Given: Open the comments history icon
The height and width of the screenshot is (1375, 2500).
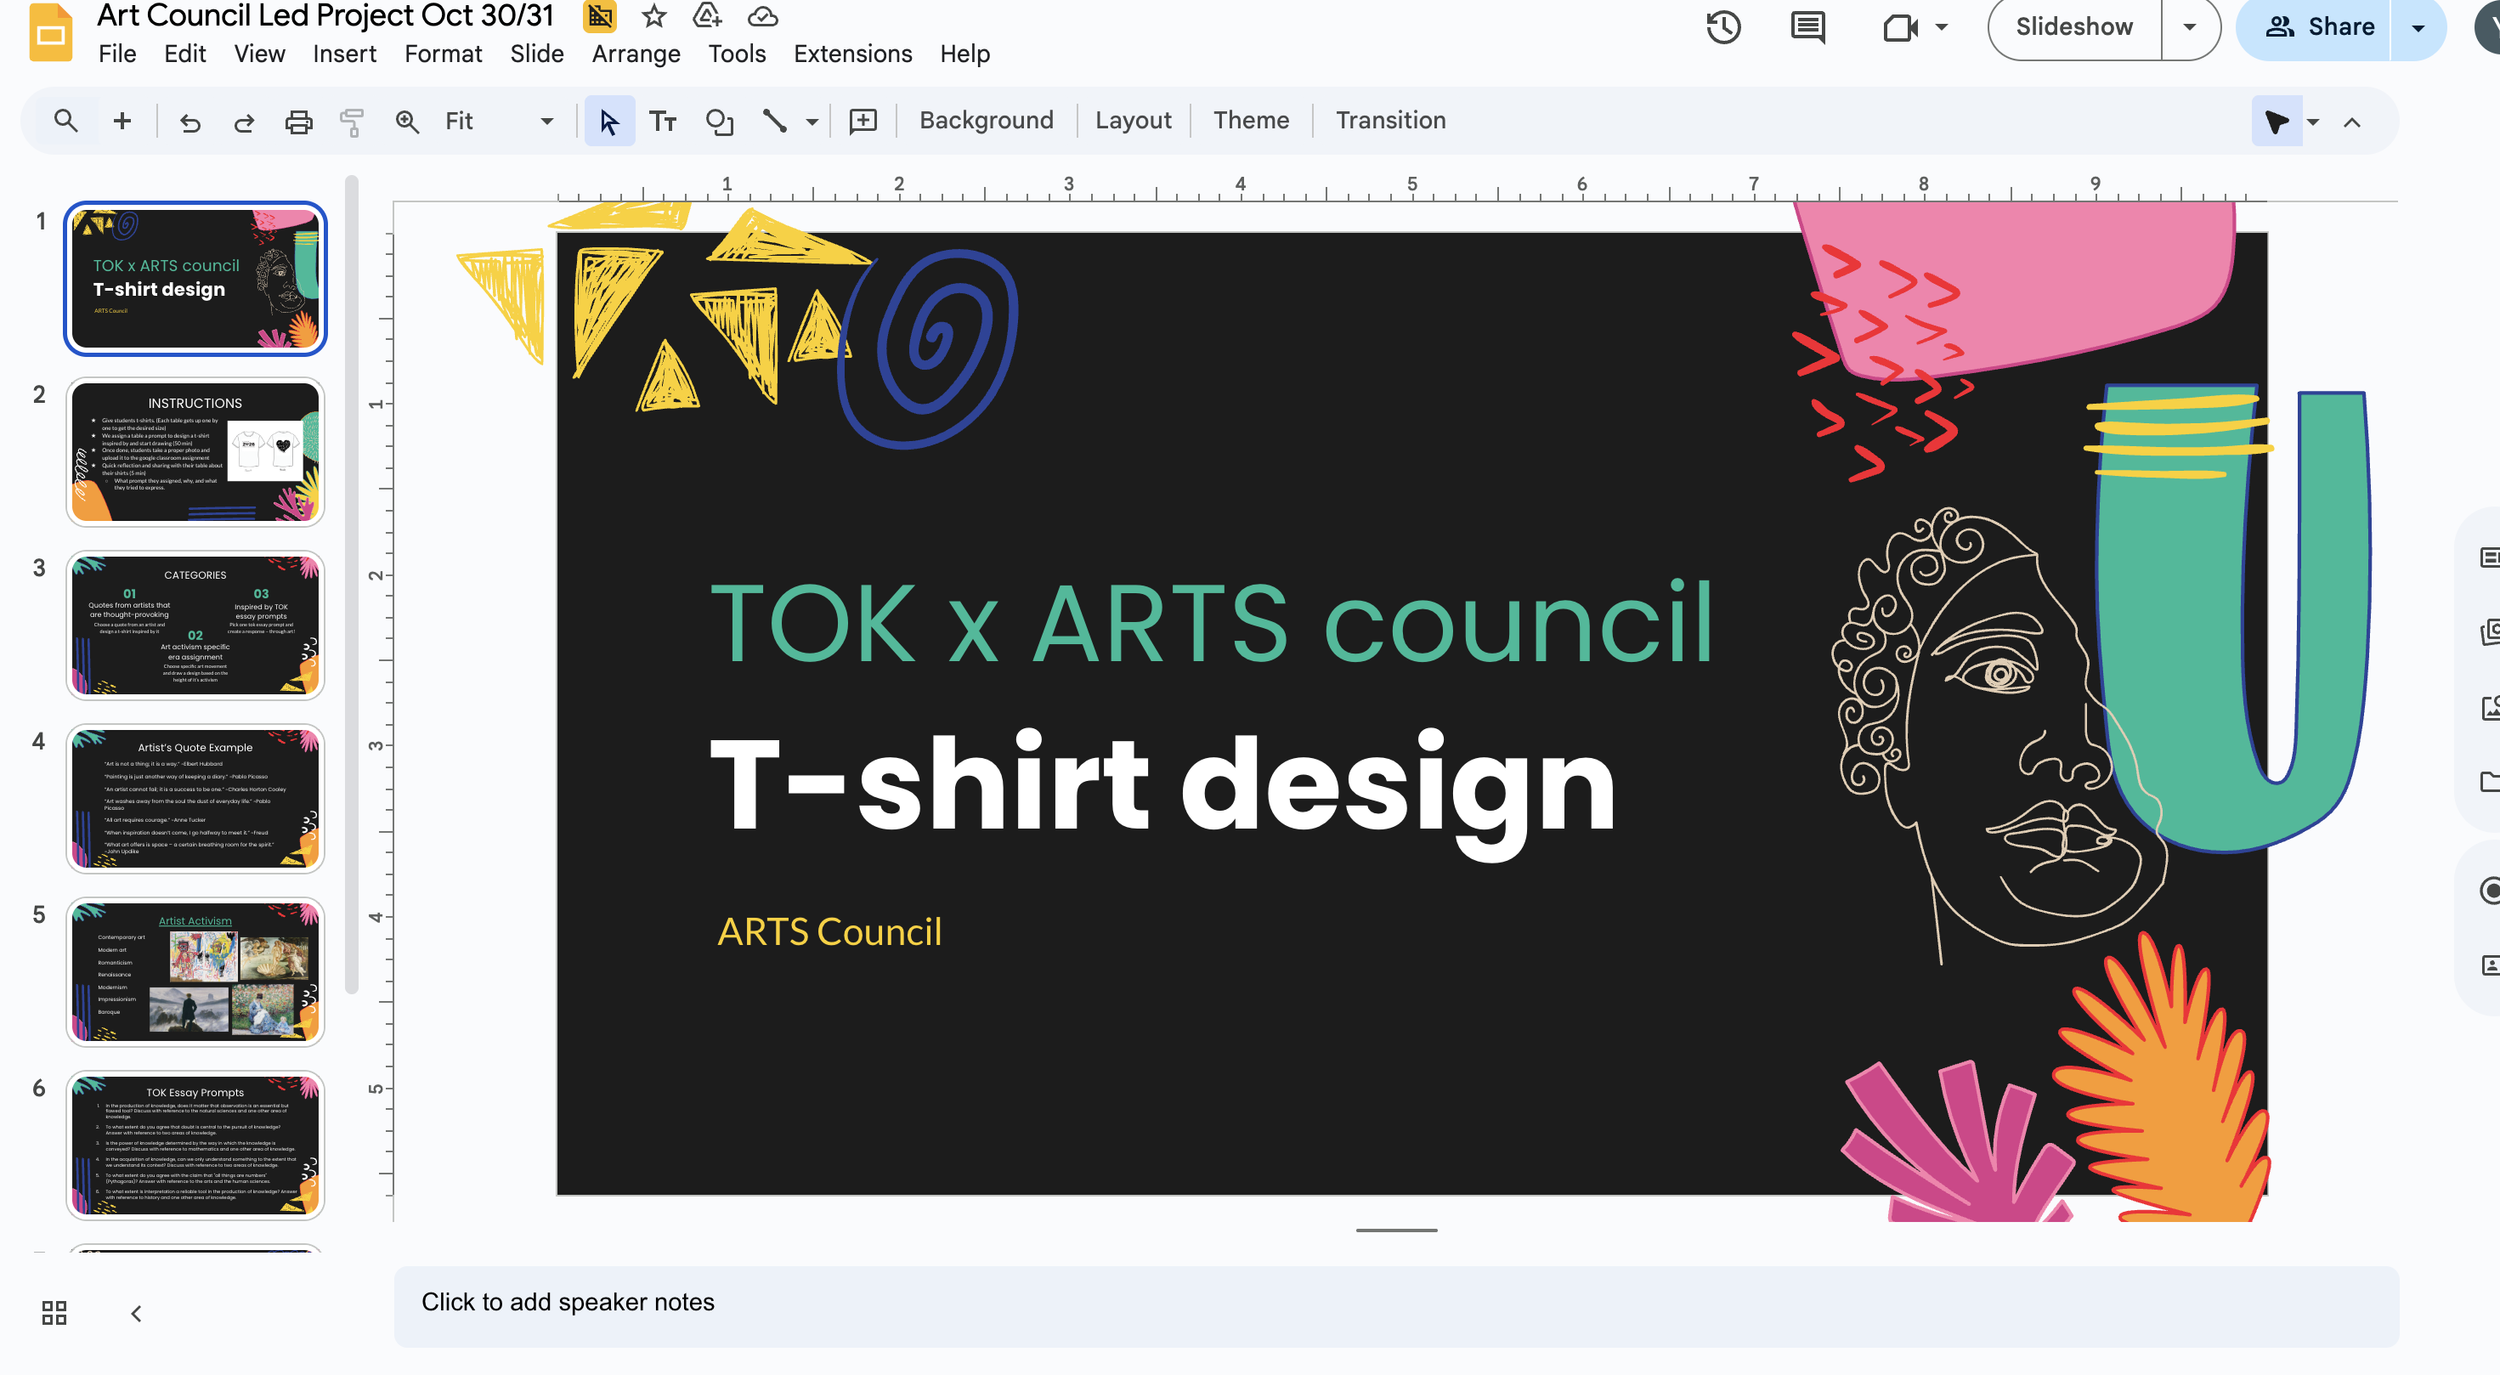Looking at the screenshot, I should coord(1807,27).
